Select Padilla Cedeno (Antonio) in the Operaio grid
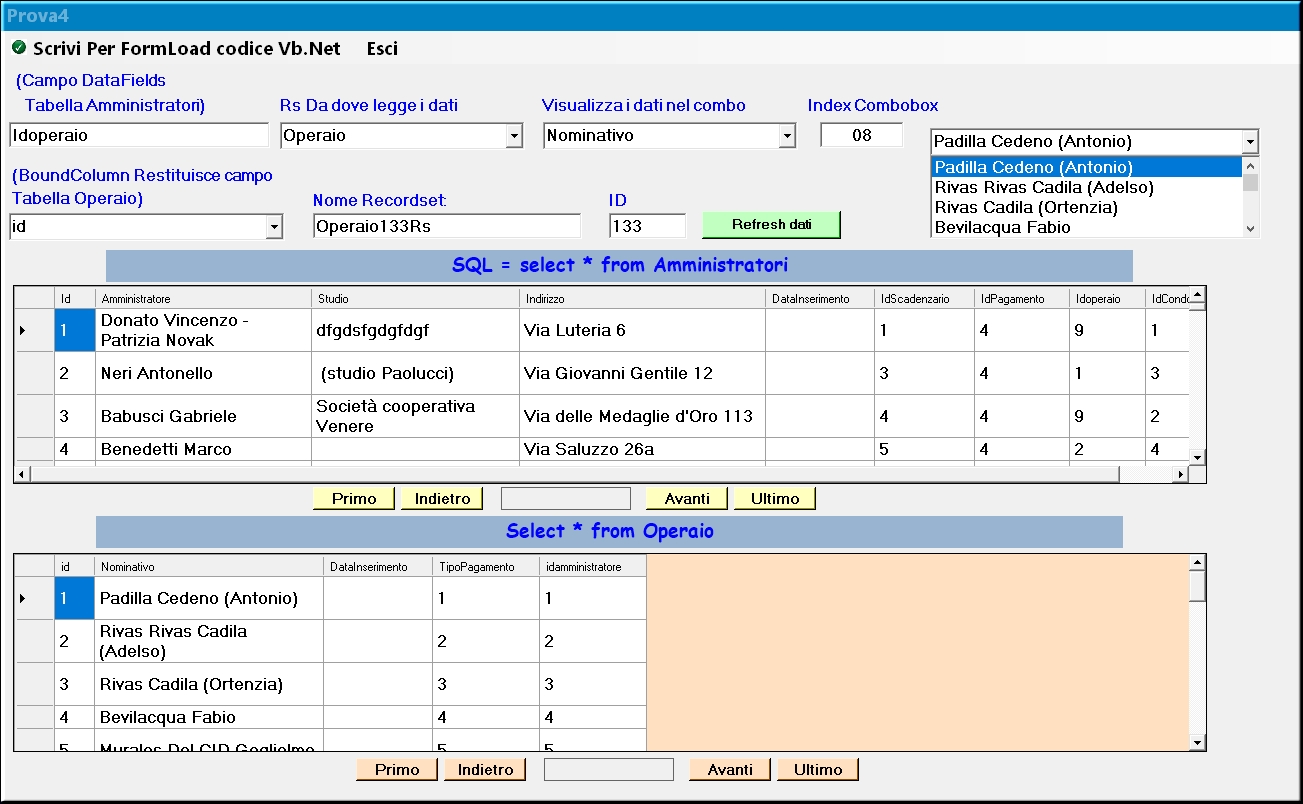 [x=209, y=598]
